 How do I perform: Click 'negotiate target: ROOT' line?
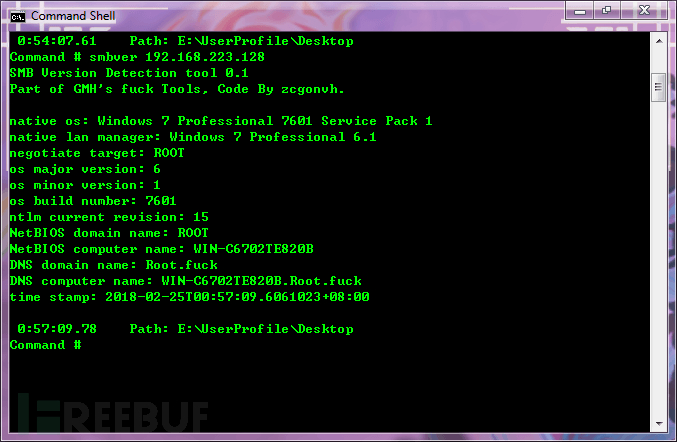tap(97, 153)
